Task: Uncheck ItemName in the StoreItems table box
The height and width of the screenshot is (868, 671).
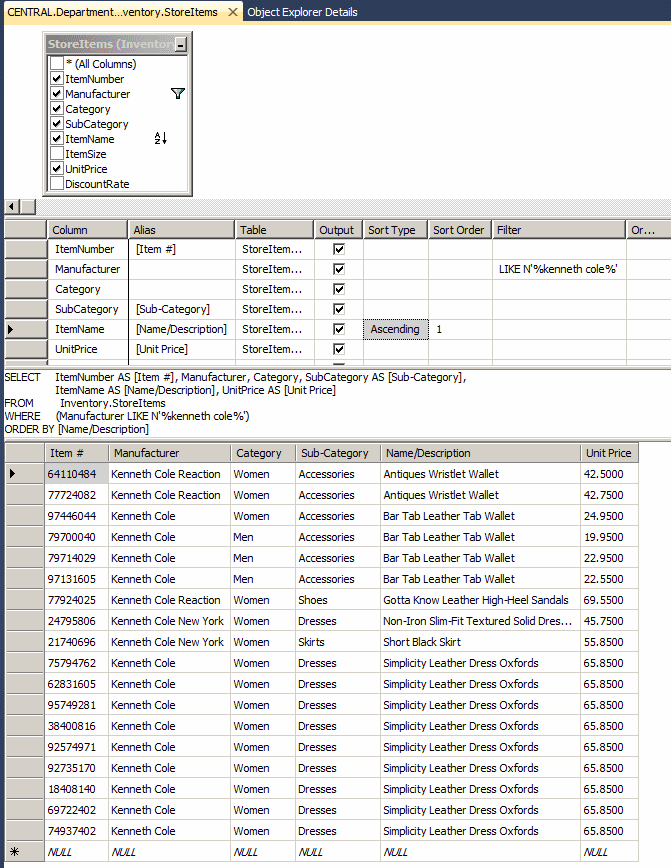Action: (x=56, y=138)
